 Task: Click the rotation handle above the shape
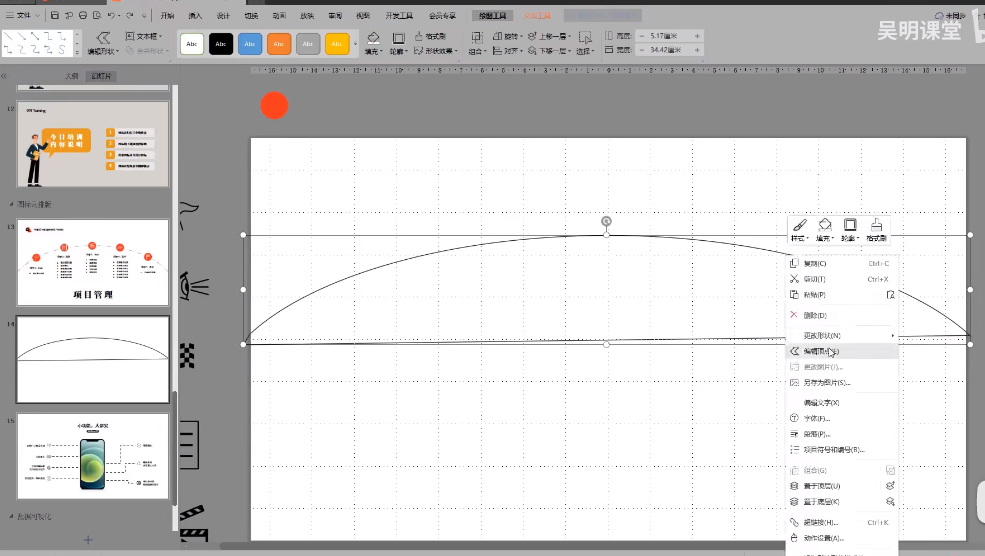[606, 221]
